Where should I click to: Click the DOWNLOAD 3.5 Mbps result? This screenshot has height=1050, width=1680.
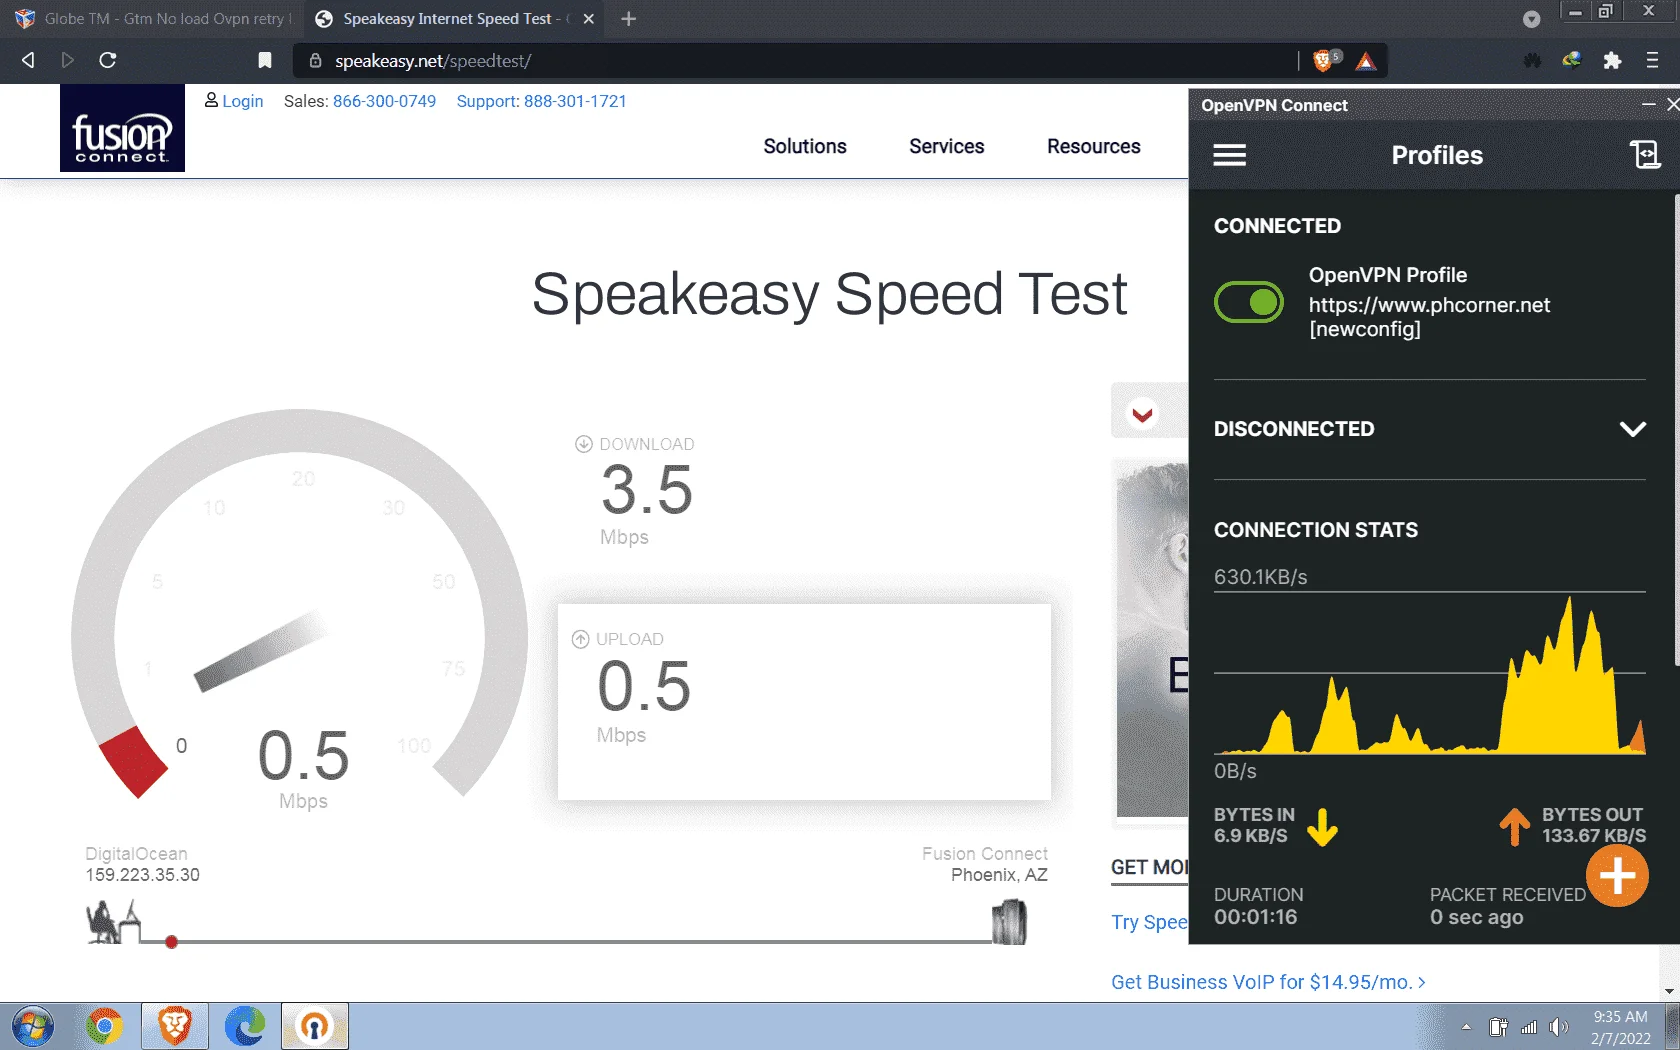646,491
